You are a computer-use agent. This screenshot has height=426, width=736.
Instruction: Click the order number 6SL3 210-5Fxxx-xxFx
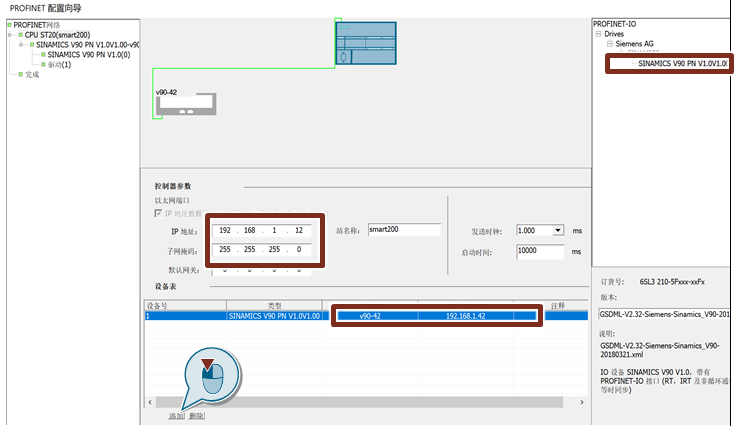click(x=672, y=282)
